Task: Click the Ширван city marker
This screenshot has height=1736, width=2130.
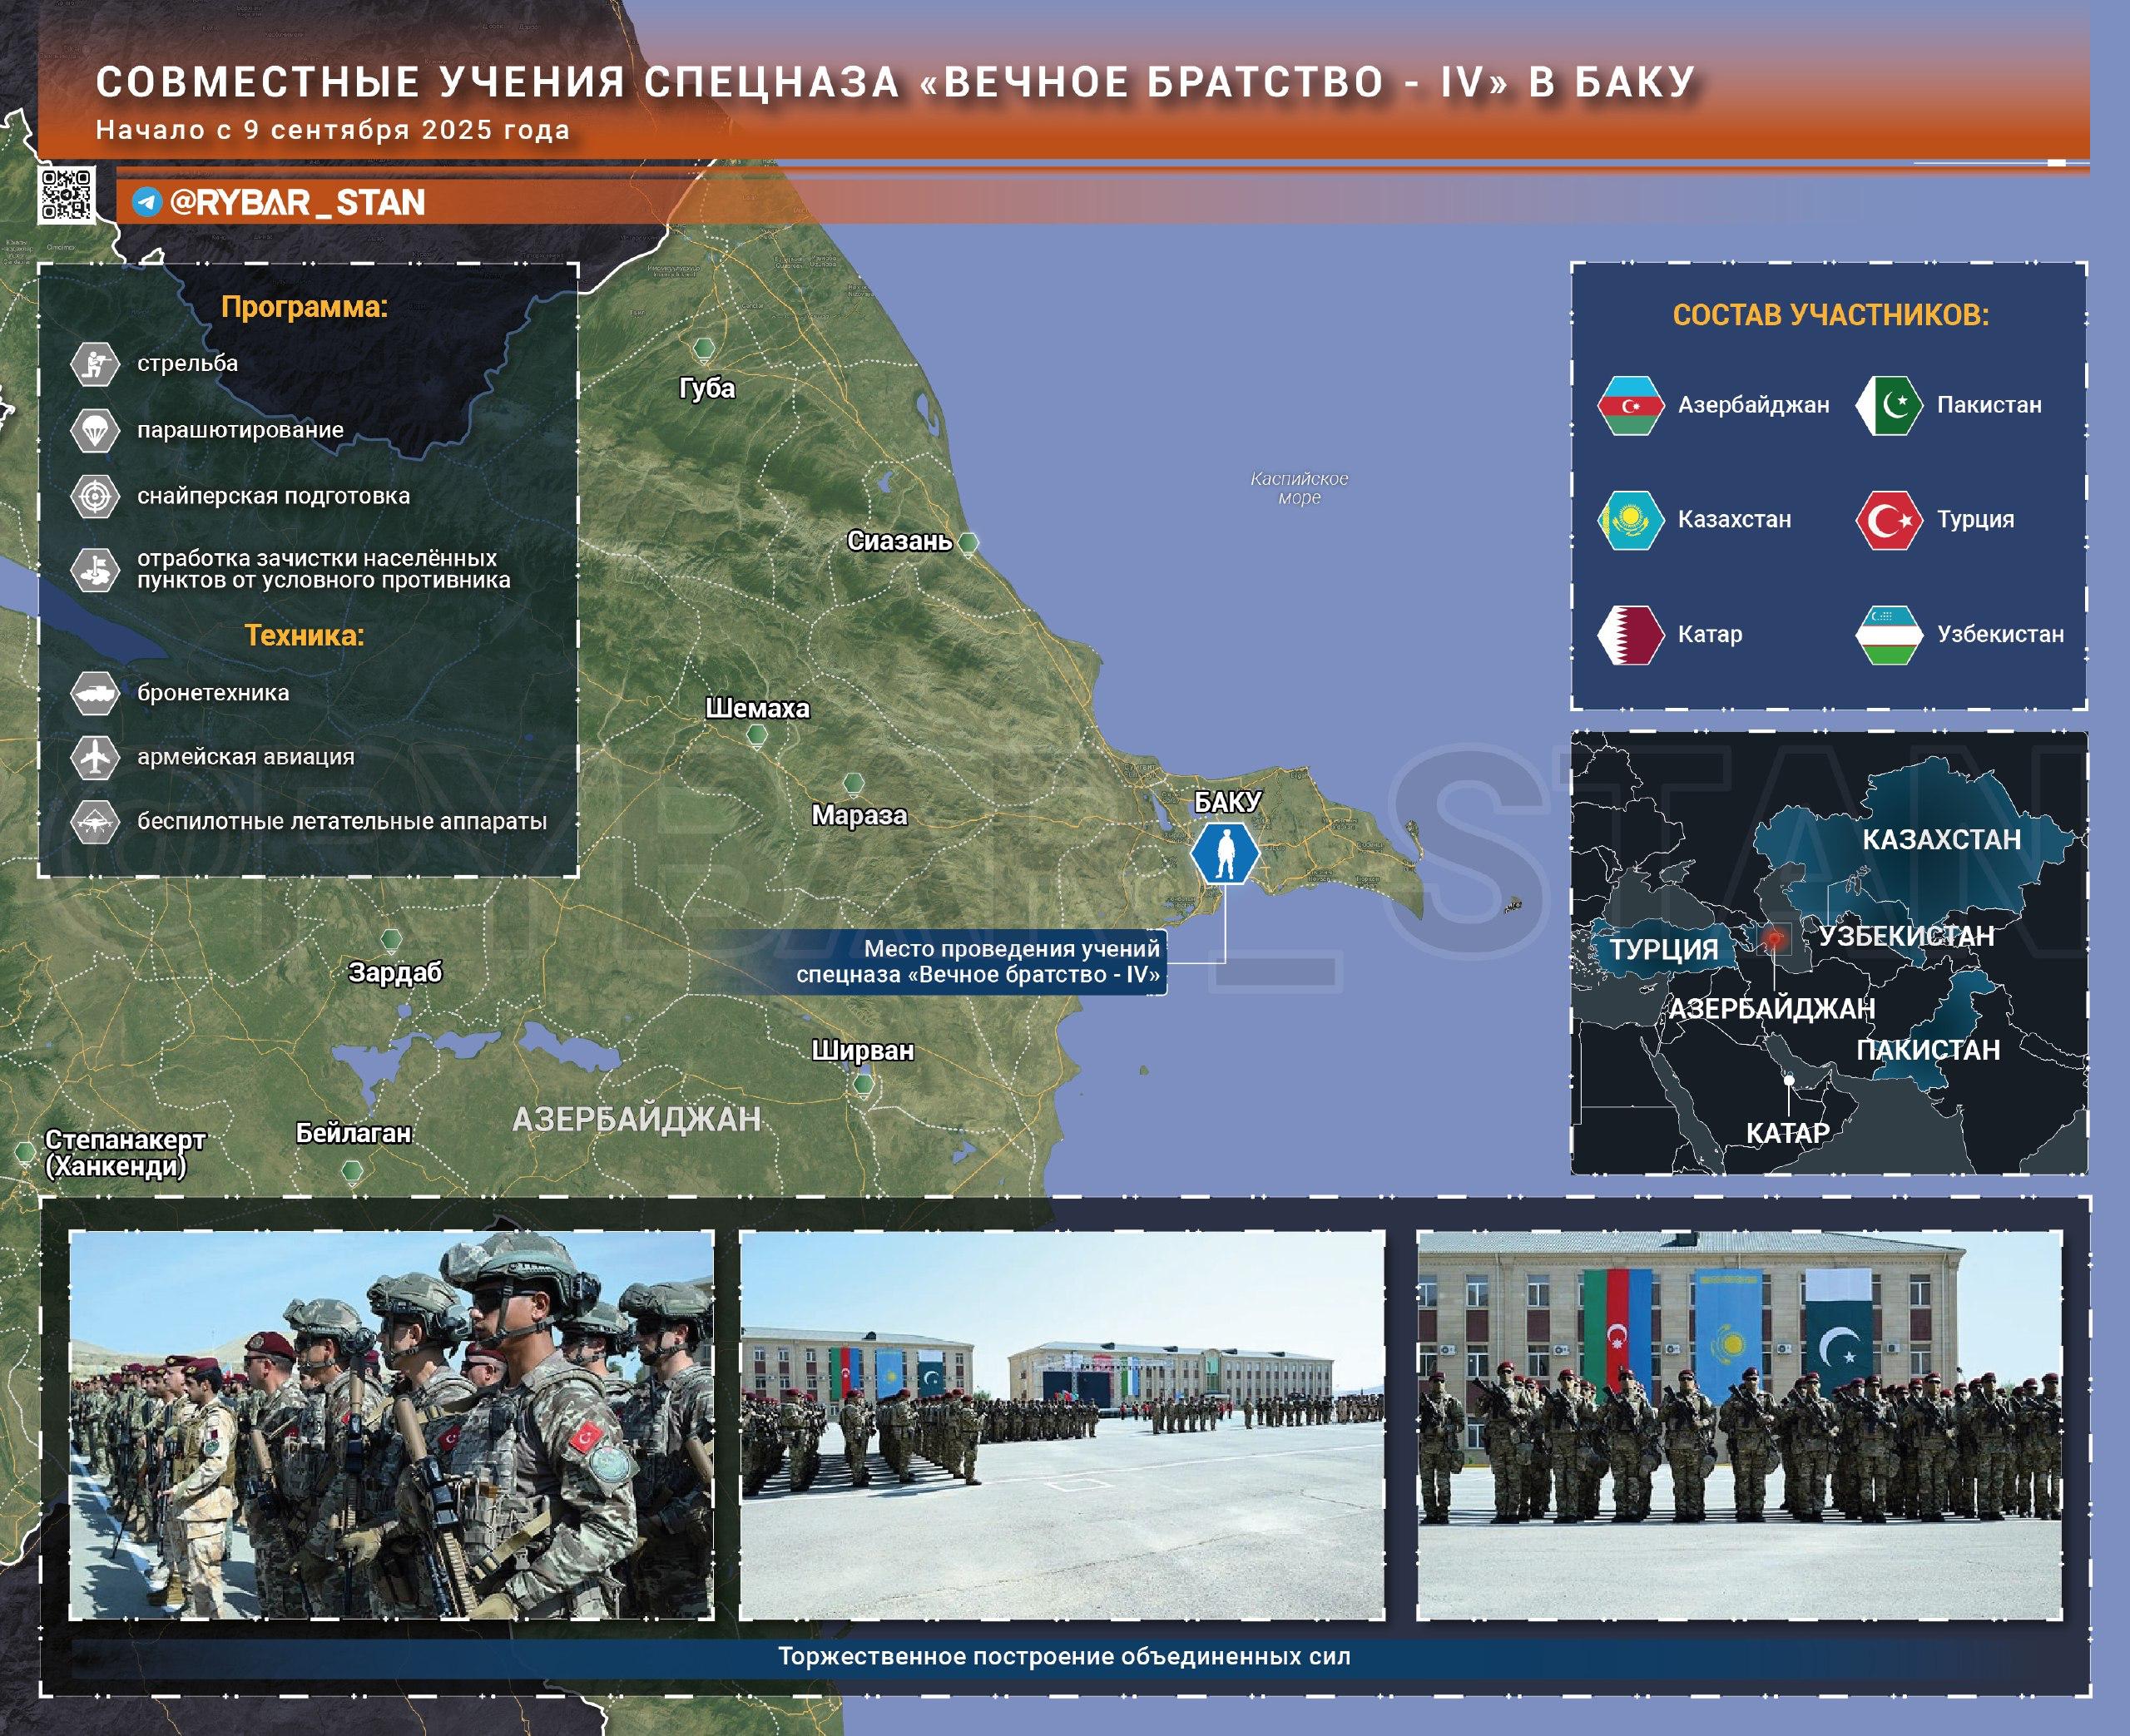Action: 863,1084
